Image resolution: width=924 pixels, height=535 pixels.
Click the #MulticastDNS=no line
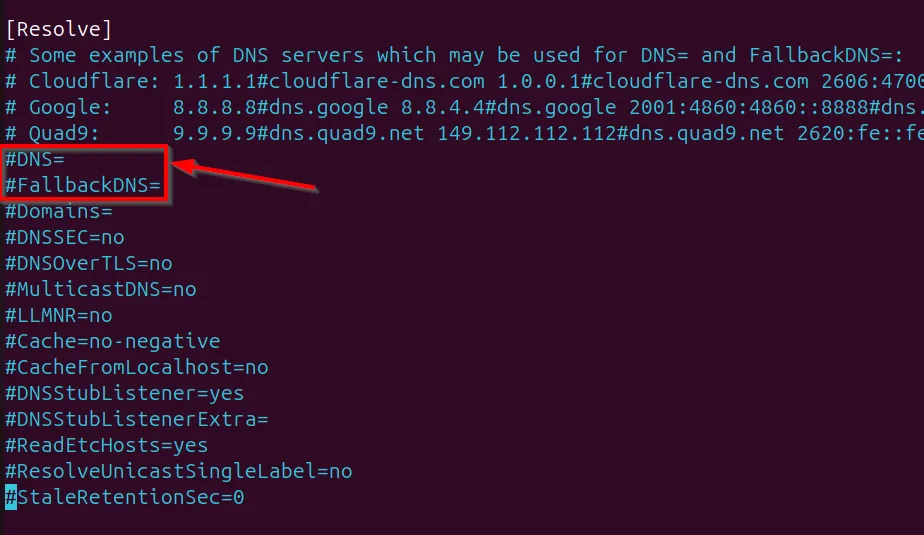(x=101, y=289)
